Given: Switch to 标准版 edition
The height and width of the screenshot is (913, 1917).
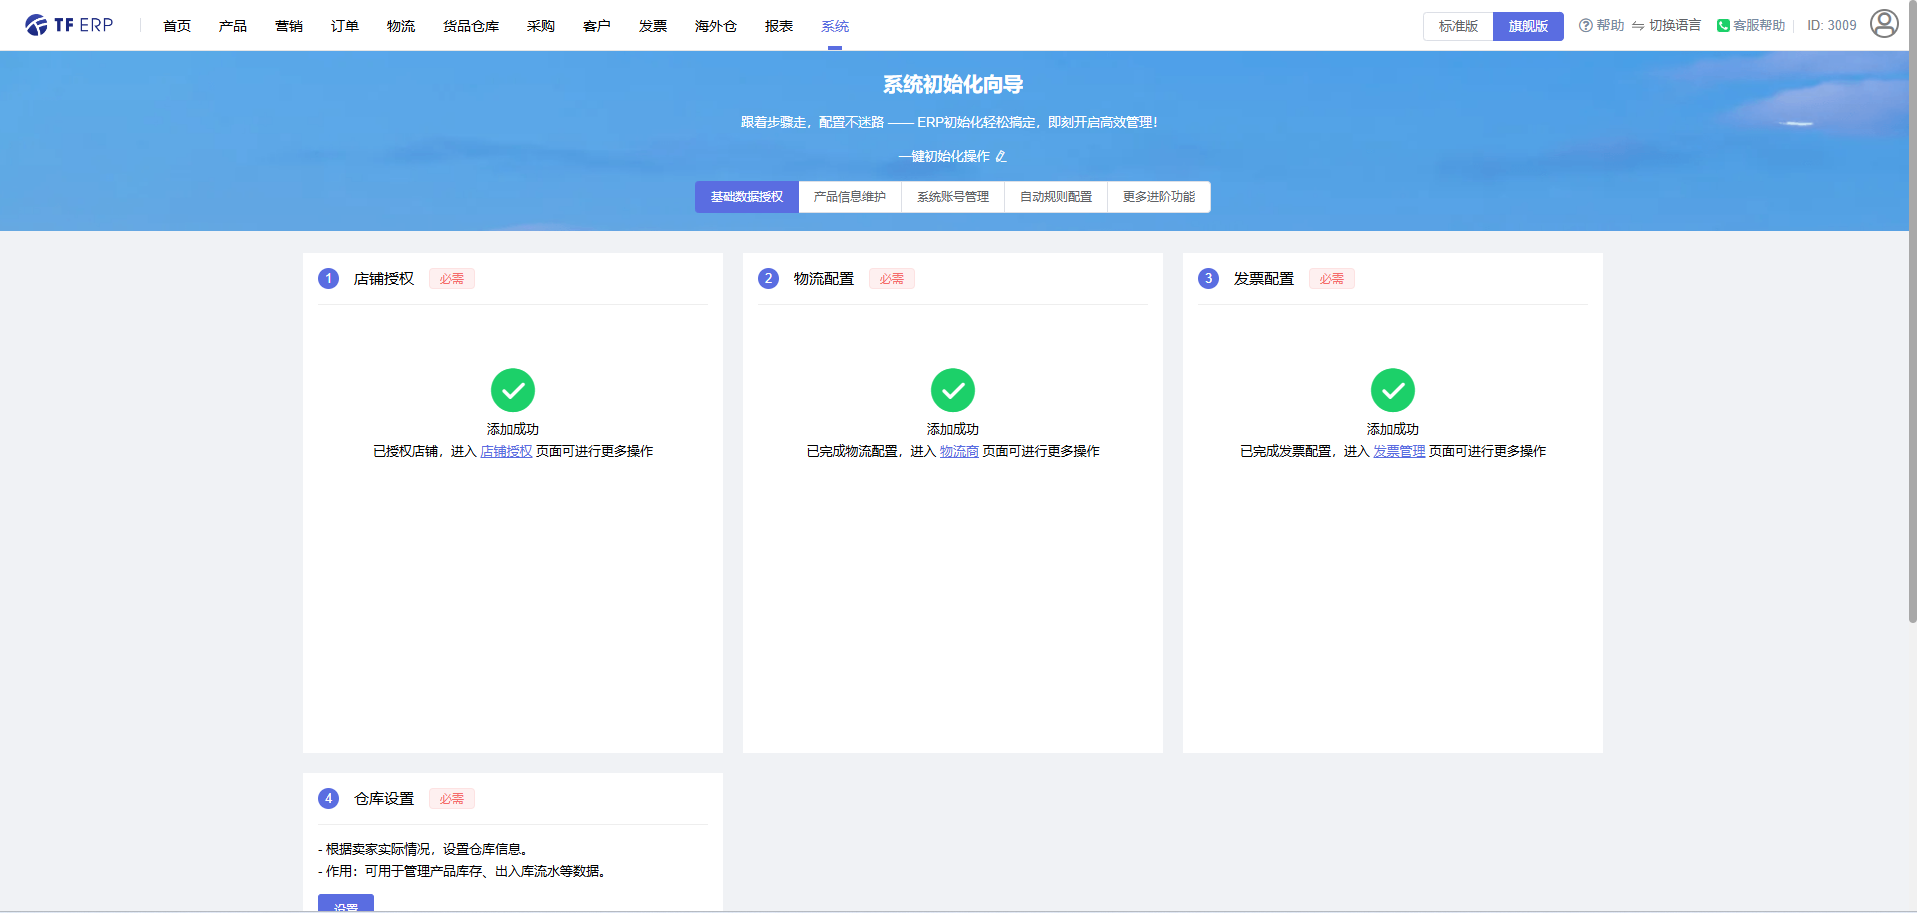Looking at the screenshot, I should [x=1458, y=26].
